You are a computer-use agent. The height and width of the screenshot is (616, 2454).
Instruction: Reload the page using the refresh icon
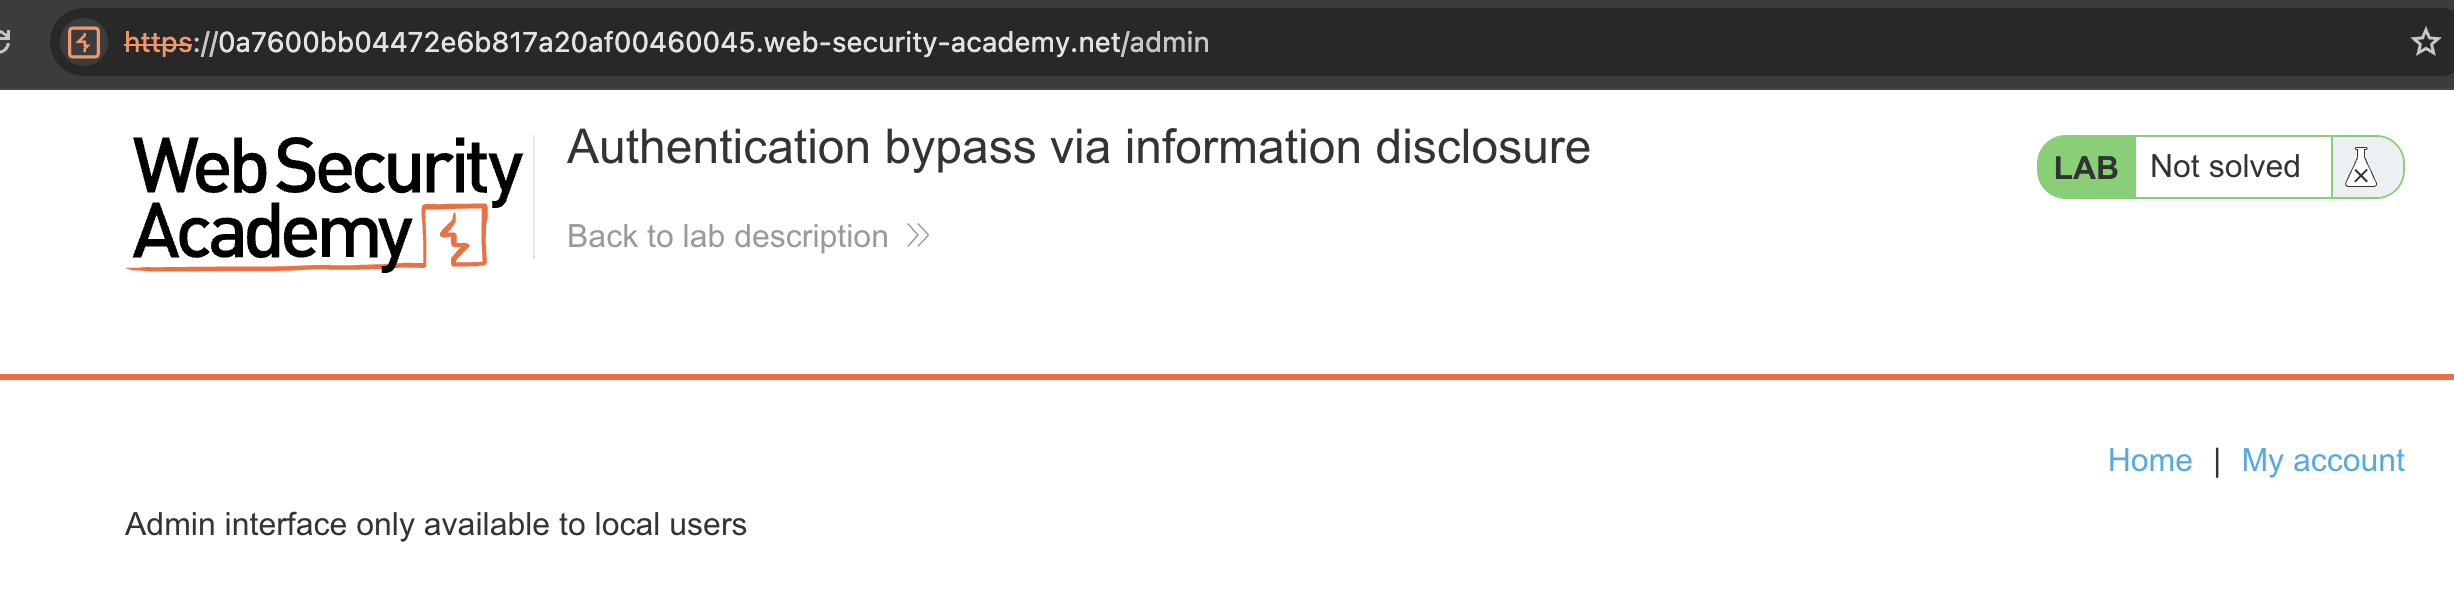4,42
